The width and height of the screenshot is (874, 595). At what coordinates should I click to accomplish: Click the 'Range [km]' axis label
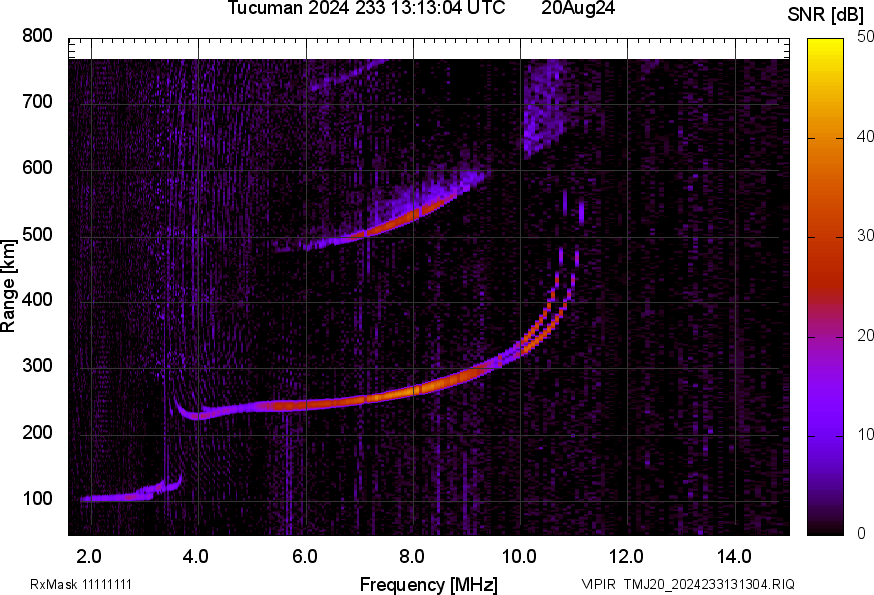pyautogui.click(x=8, y=286)
